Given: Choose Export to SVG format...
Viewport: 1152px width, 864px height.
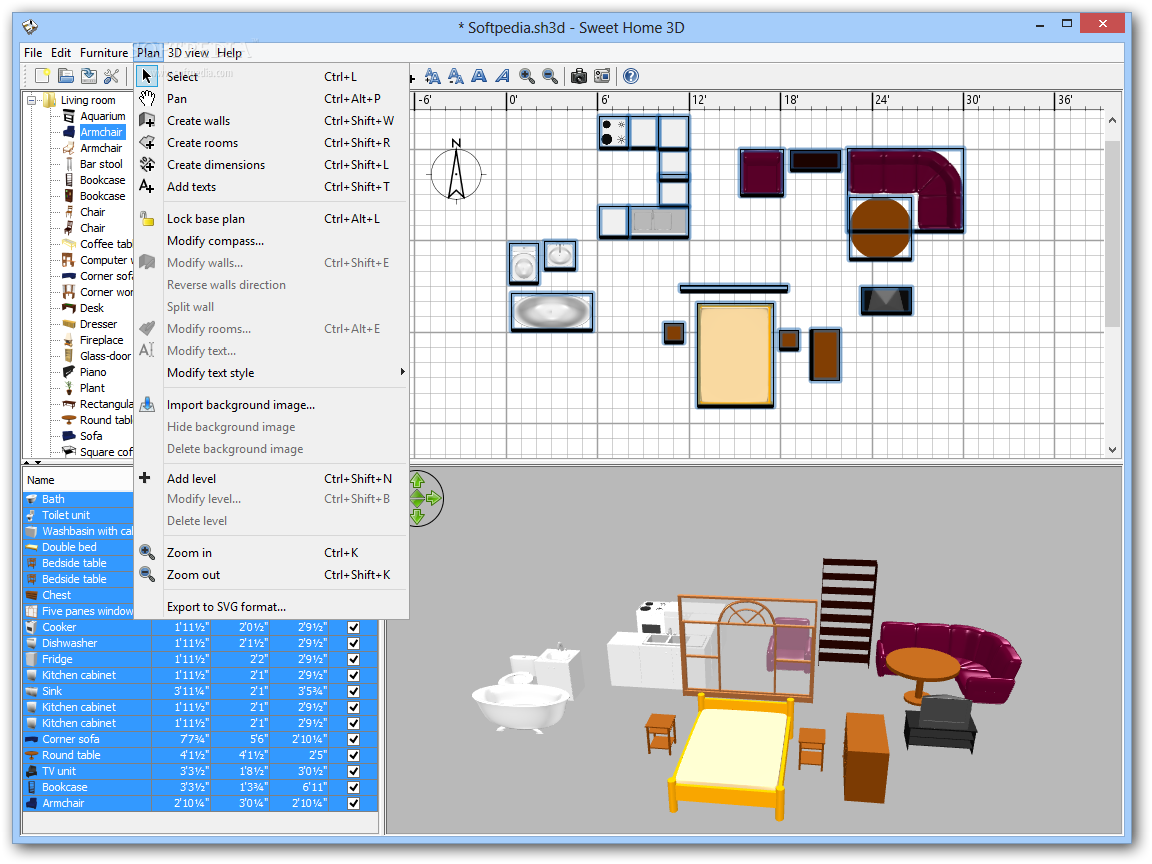Looking at the screenshot, I should [x=271, y=607].
